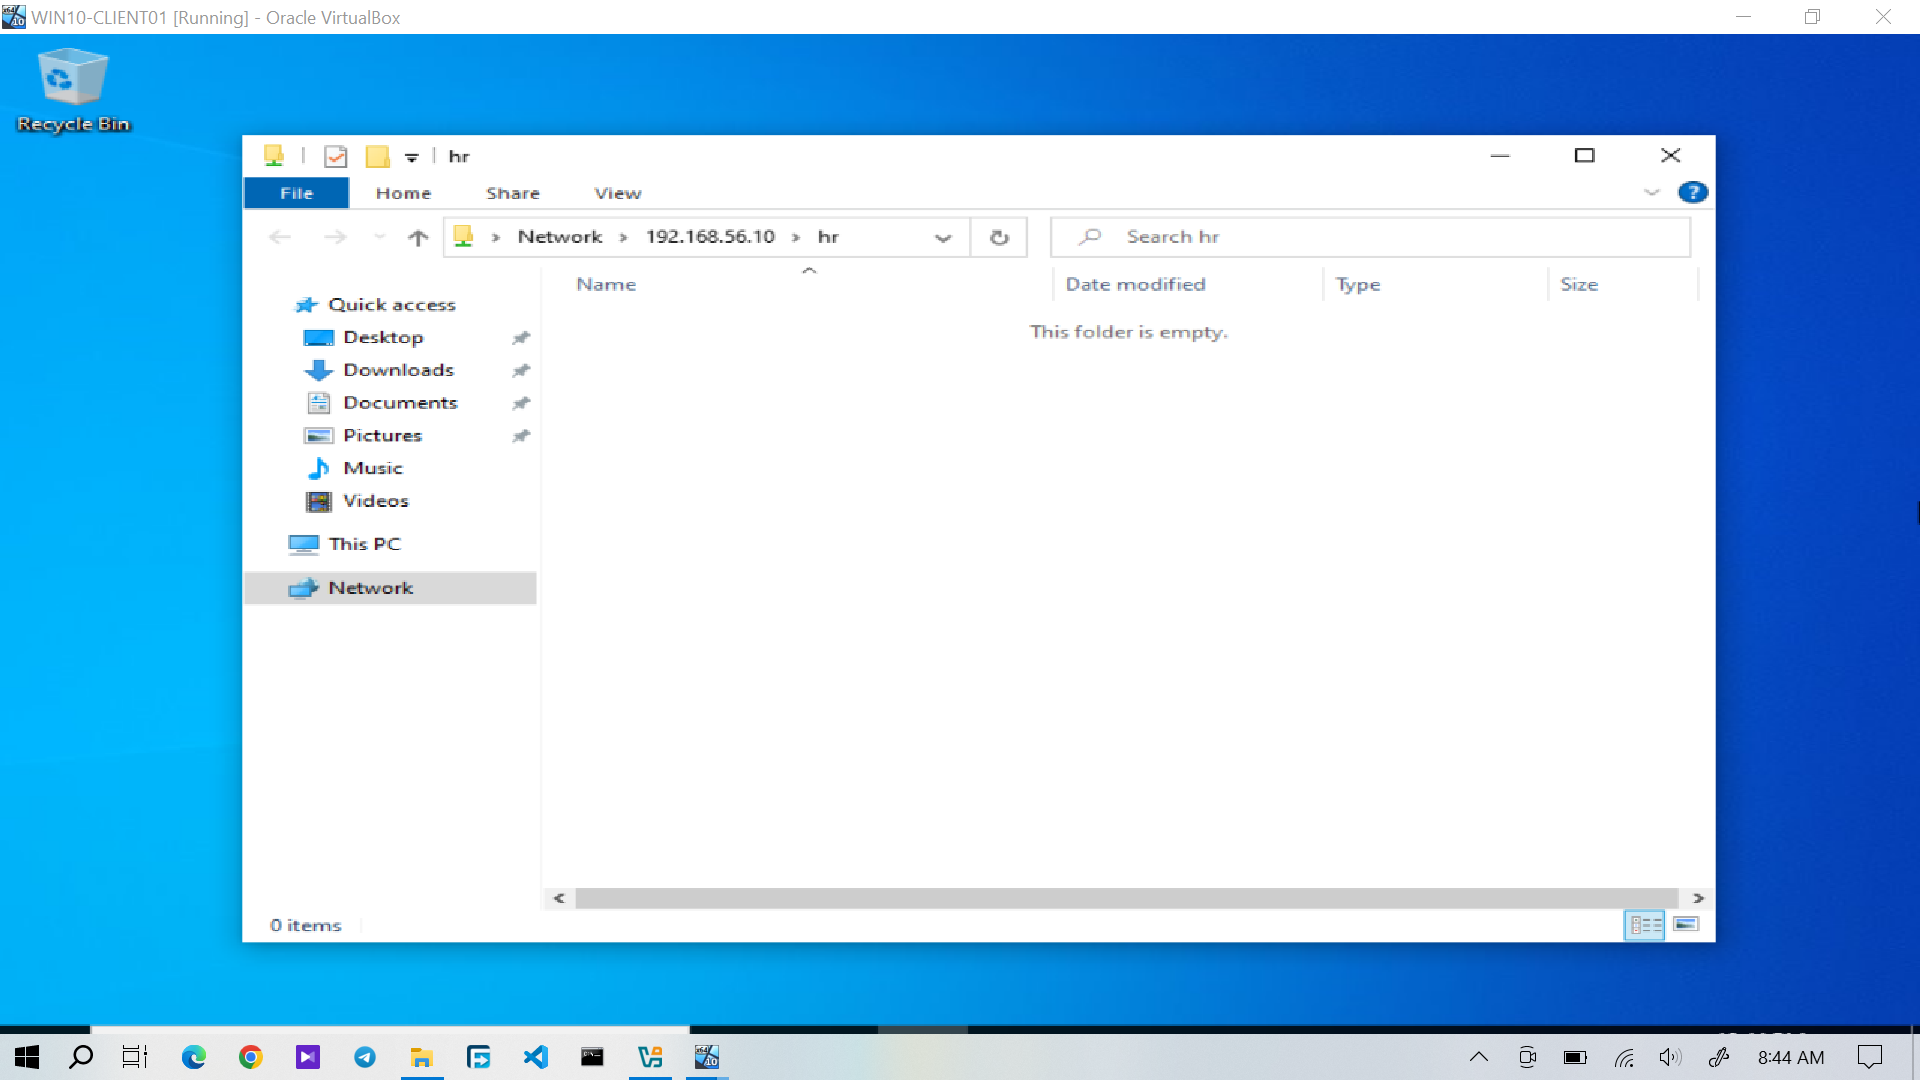Open the network Wi-Fi tray icon
The width and height of the screenshot is (1920, 1080).
click(1624, 1057)
